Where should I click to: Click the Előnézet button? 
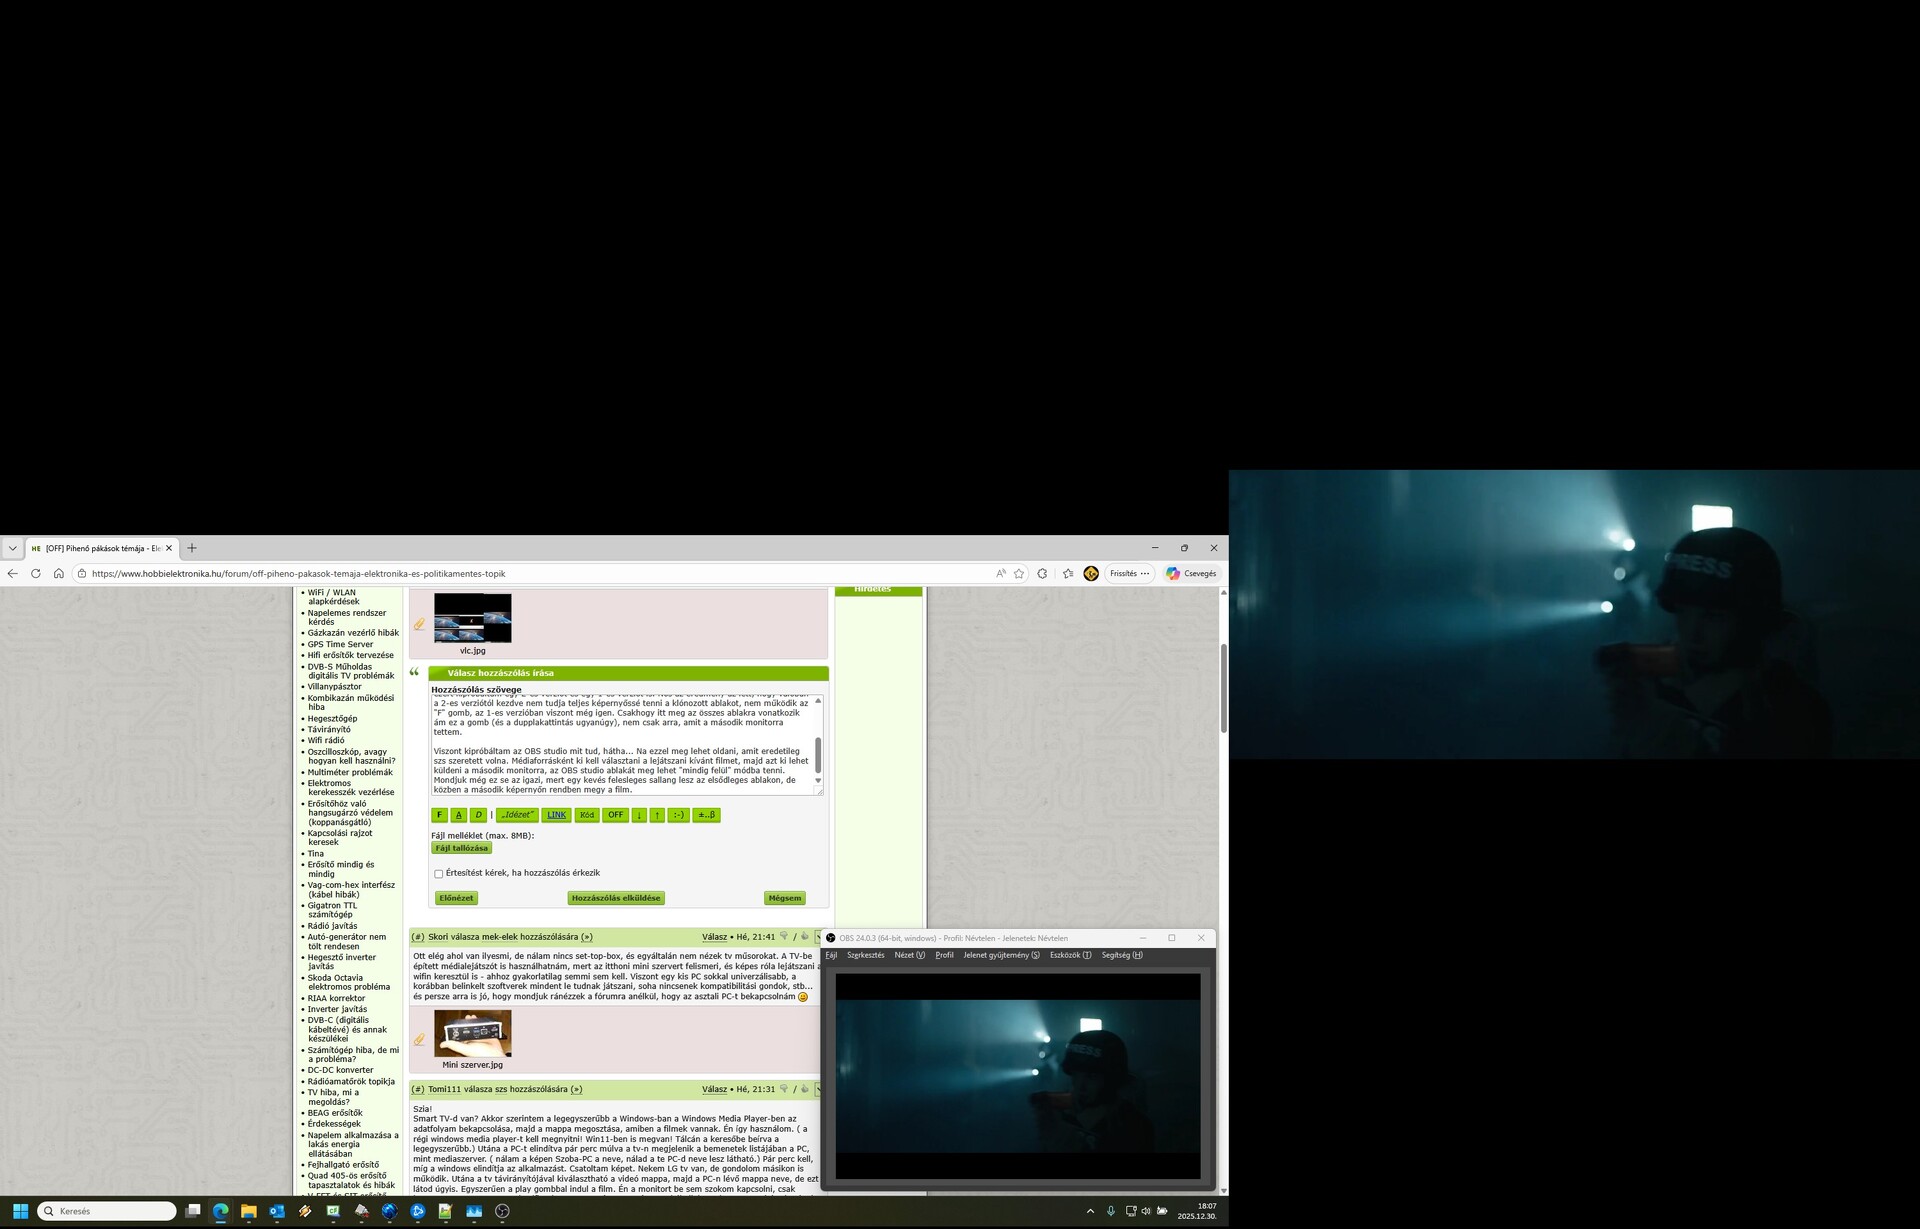tap(456, 898)
